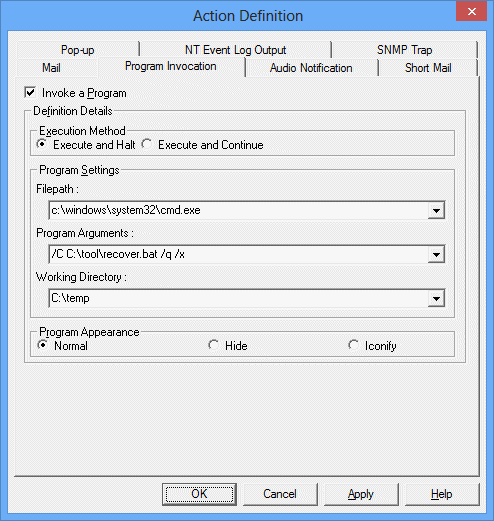Click the Action Definition title bar text
This screenshot has height=521, width=494.
248,16
